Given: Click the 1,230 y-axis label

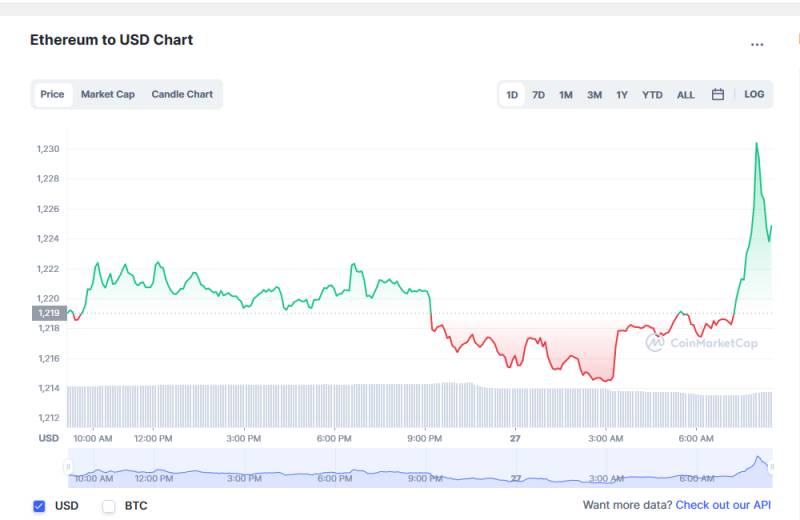Looking at the screenshot, I should (x=48, y=149).
